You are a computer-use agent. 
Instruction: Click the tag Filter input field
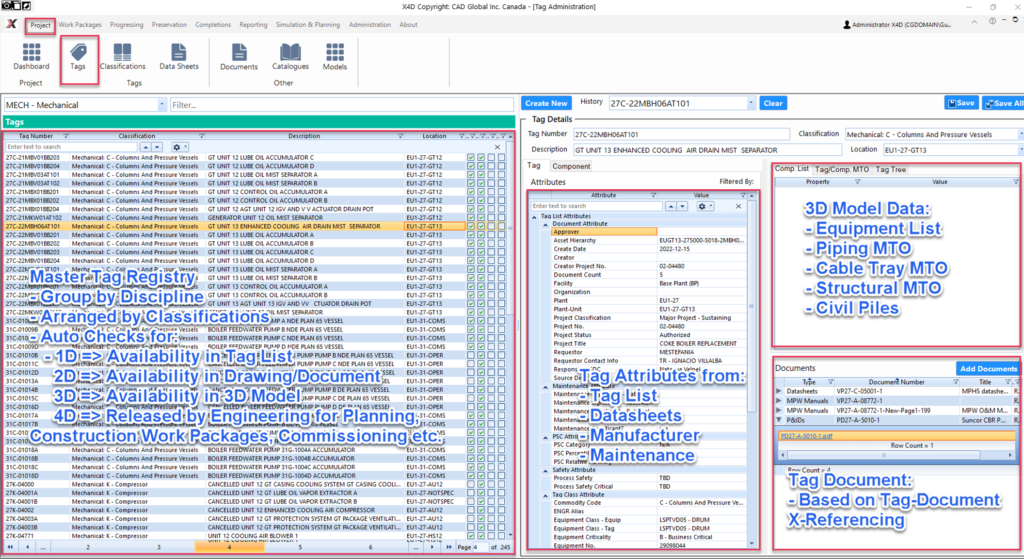pyautogui.click(x=340, y=104)
